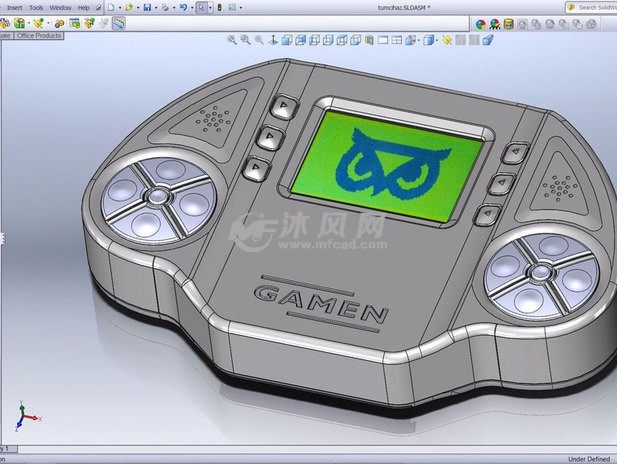Screen dimensions: 617x464
Task: Open the dropdown arrow beside Undo
Action: tap(193, 7)
